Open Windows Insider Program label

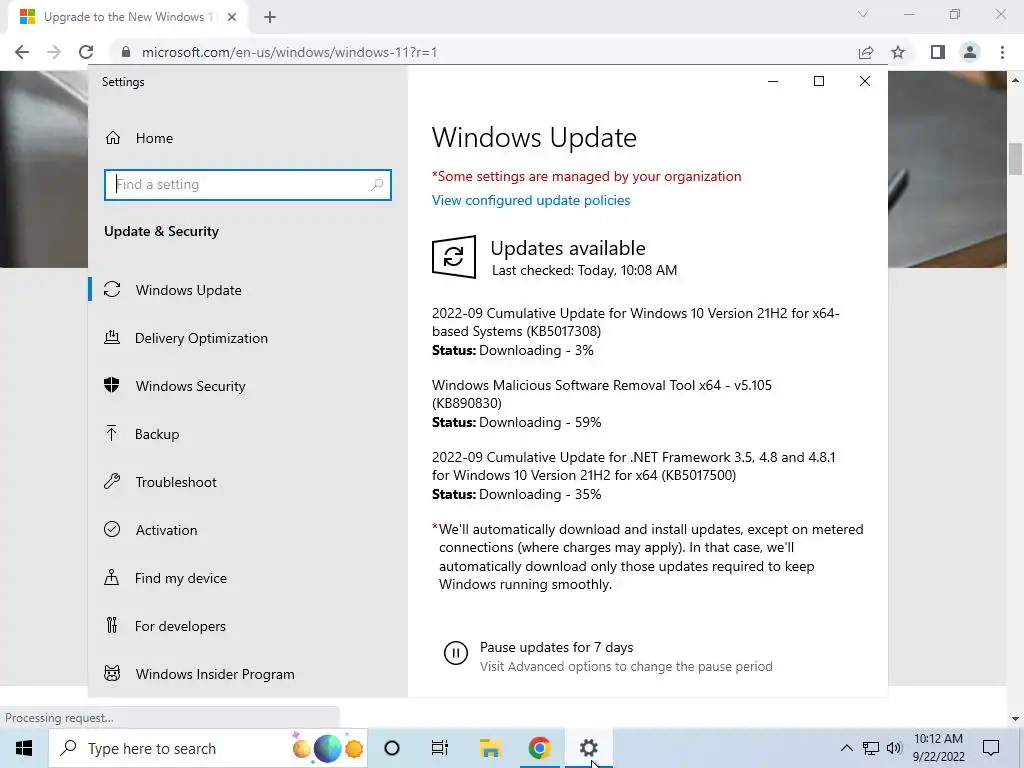click(215, 674)
